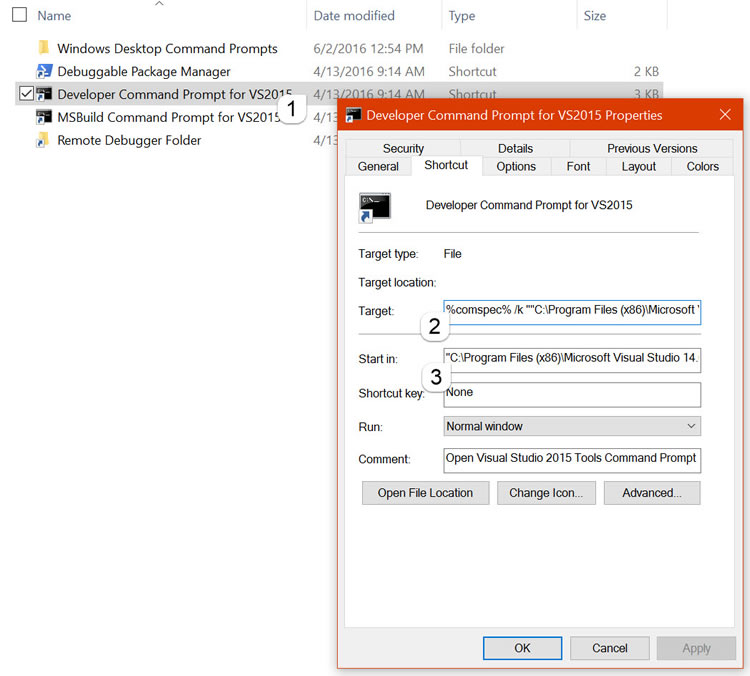Click the Shortcut type in Debuggable Package Manager row

[x=472, y=71]
